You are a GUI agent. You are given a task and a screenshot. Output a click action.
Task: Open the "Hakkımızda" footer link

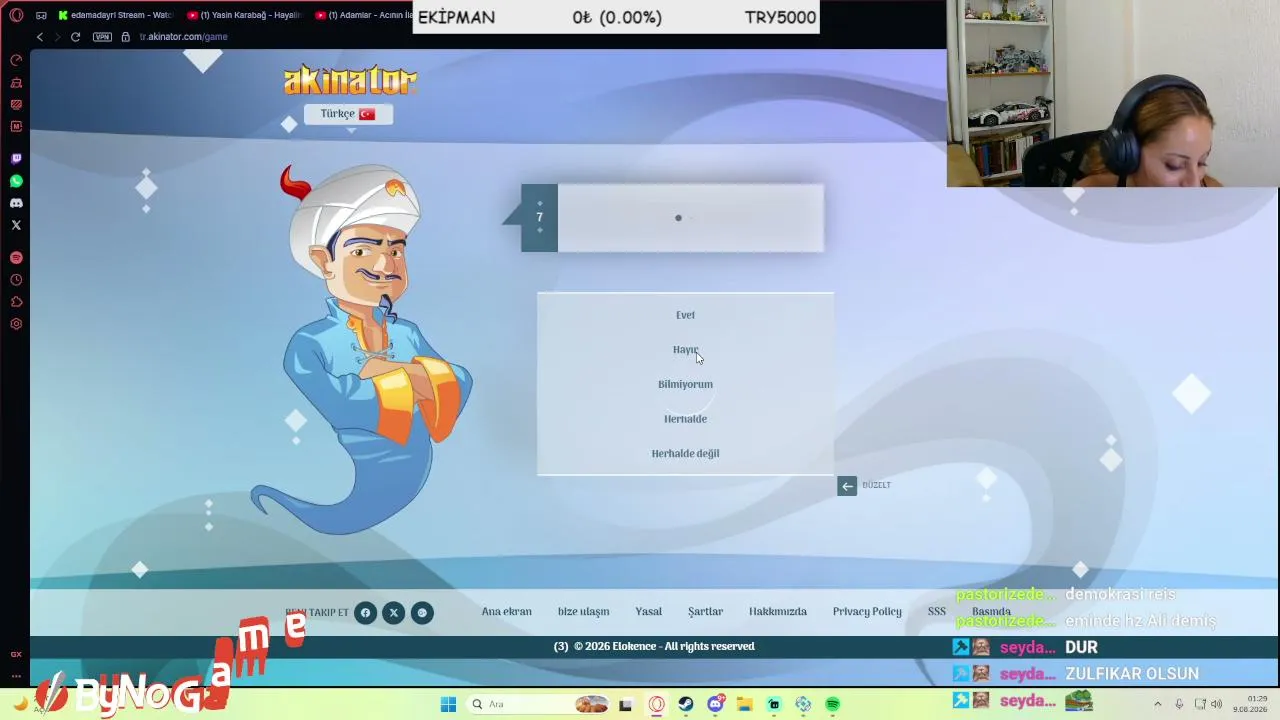coord(778,612)
